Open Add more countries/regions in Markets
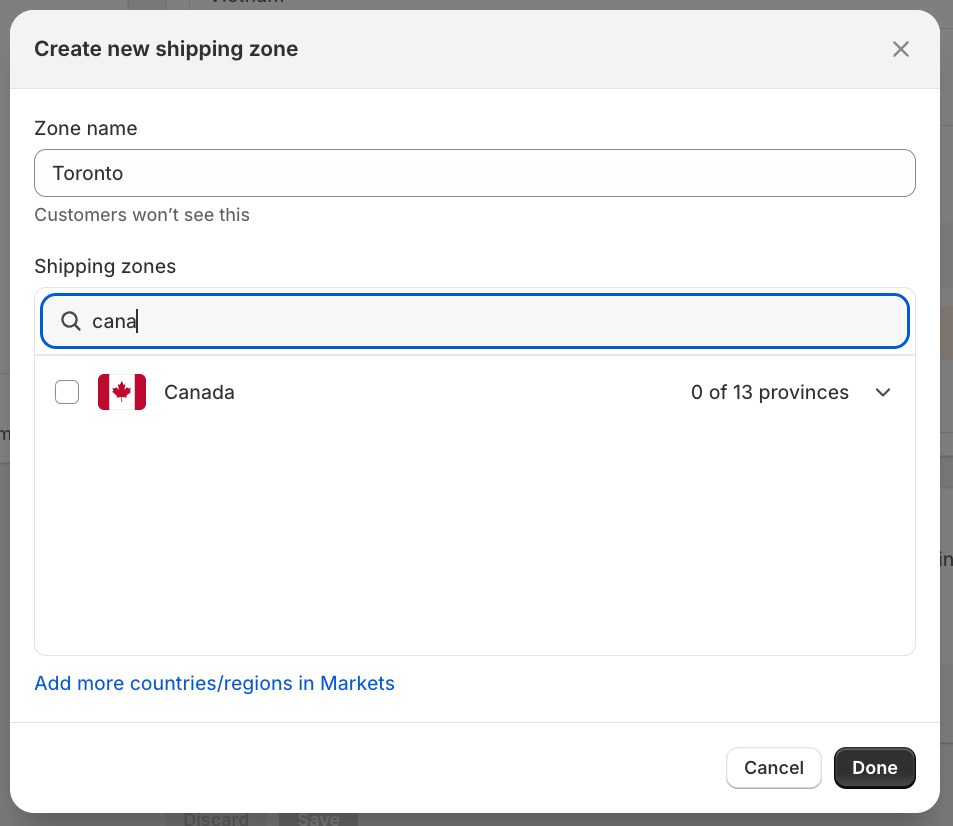The height and width of the screenshot is (826, 953). [214, 683]
